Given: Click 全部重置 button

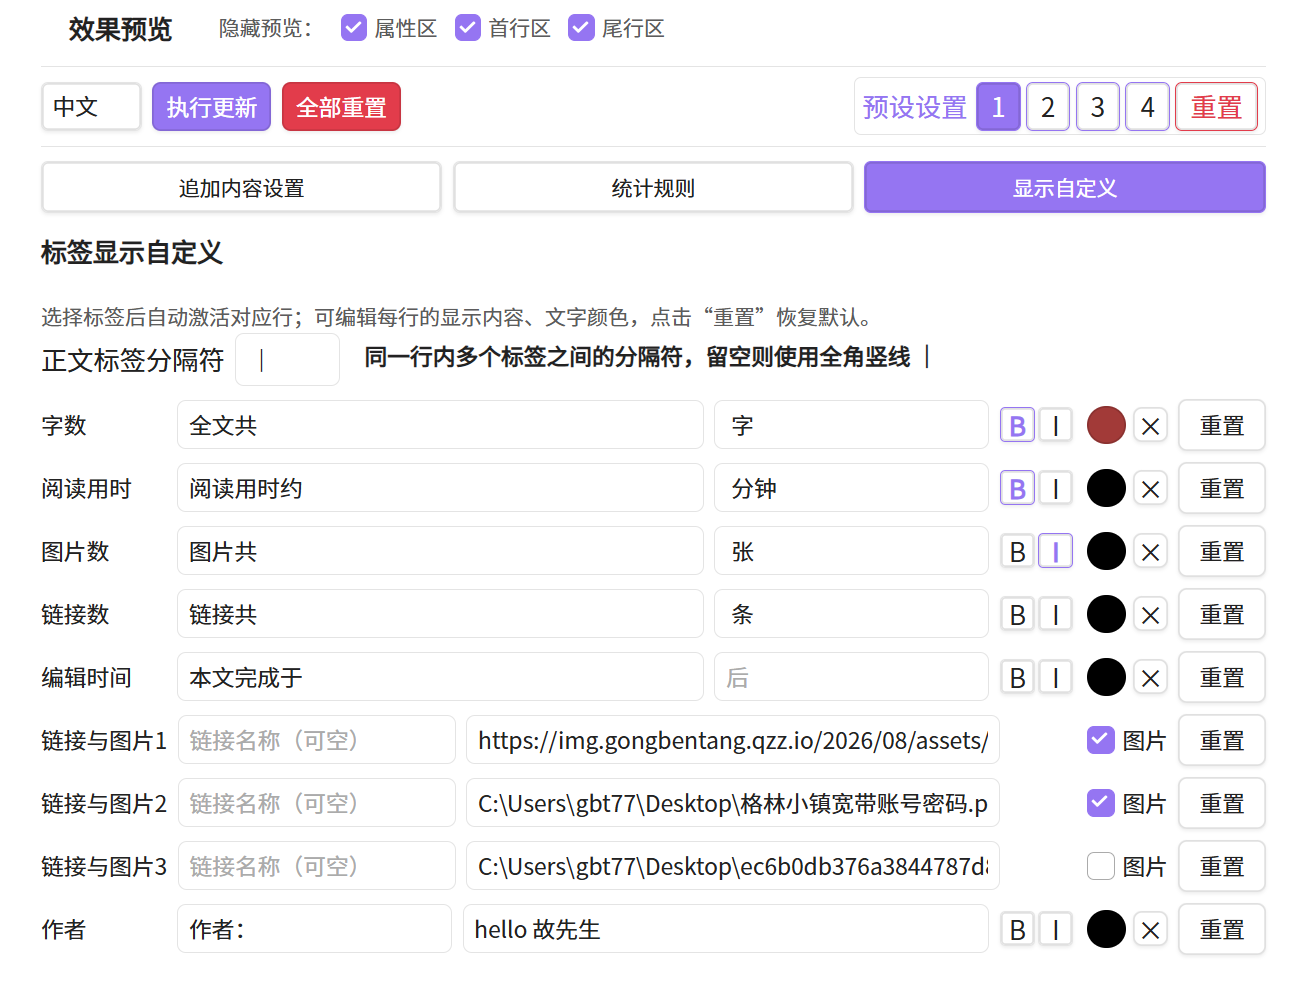Looking at the screenshot, I should click(341, 107).
